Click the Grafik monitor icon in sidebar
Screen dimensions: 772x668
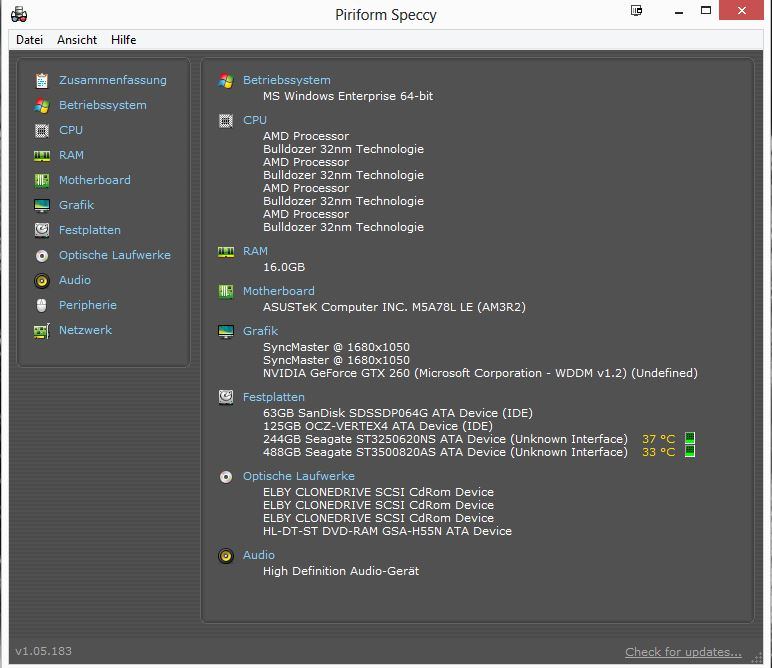coord(42,205)
